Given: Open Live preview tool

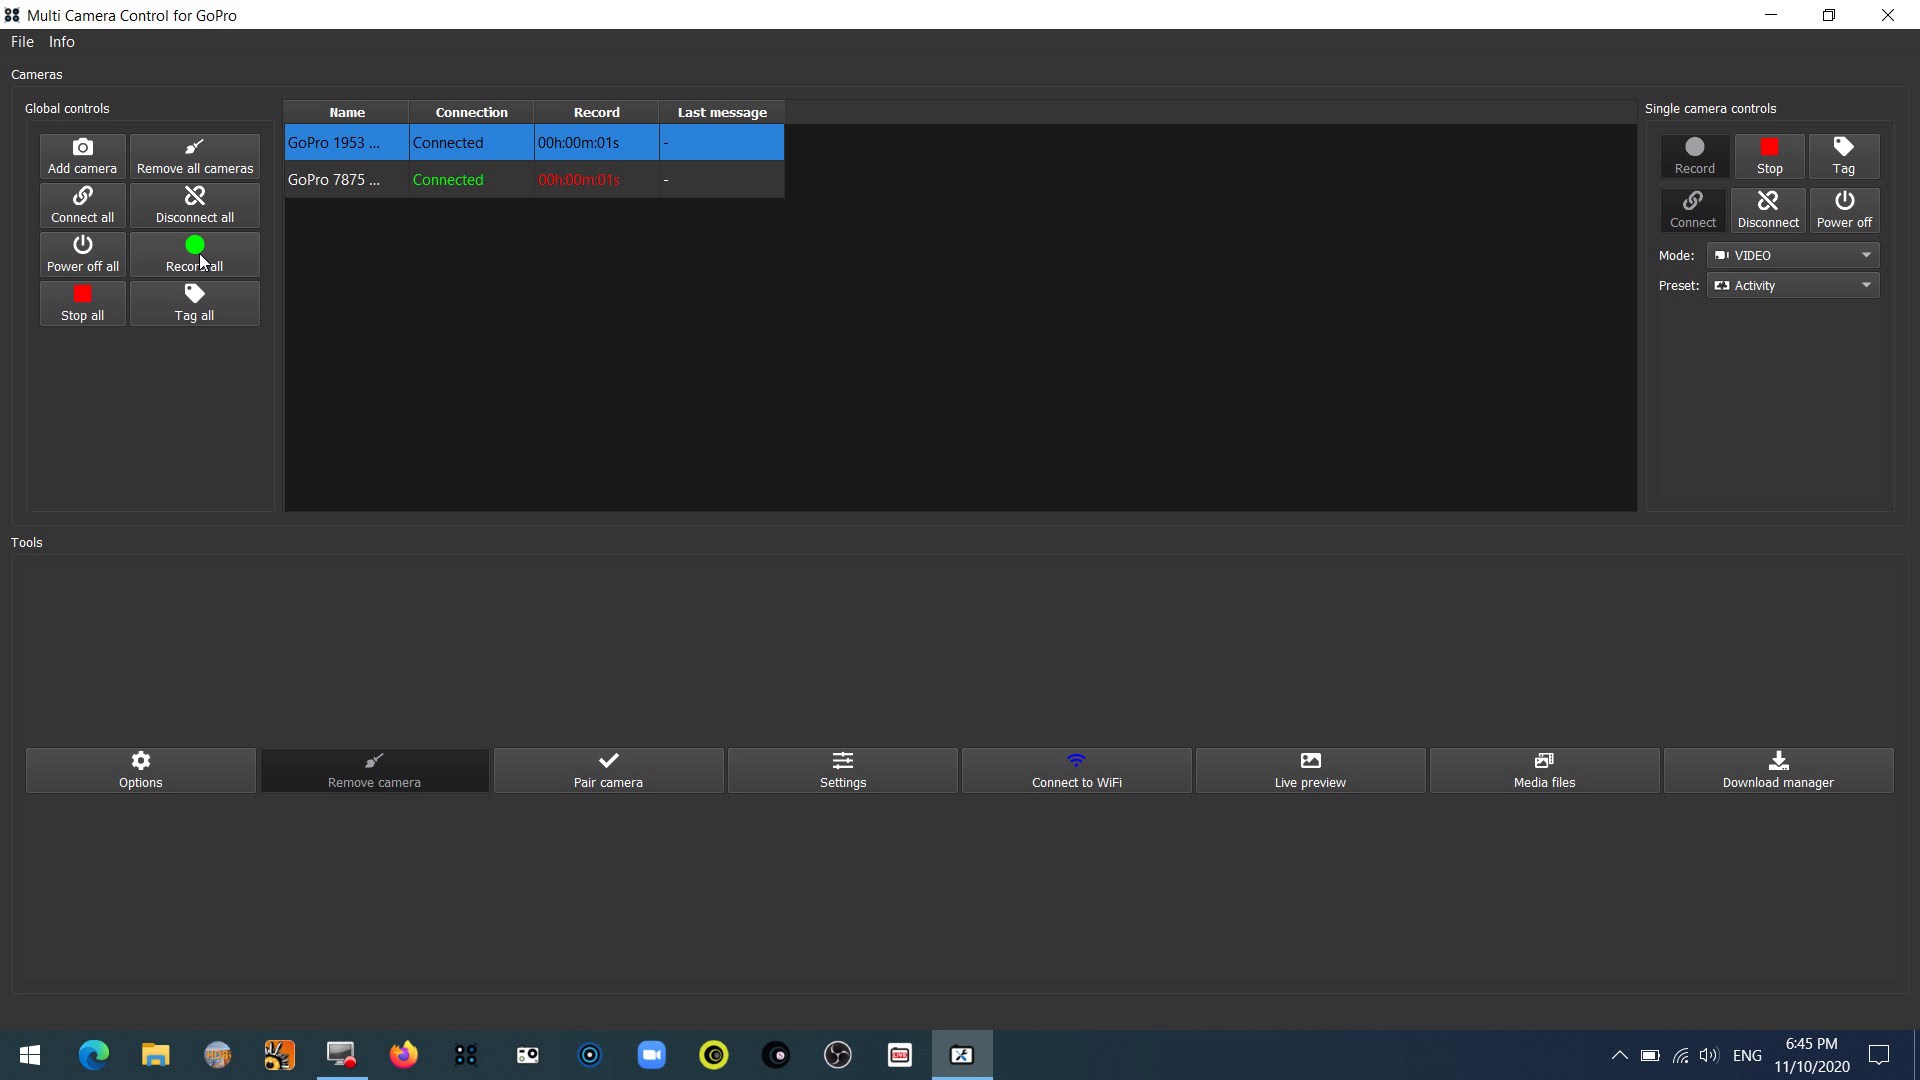Looking at the screenshot, I should [1310, 770].
